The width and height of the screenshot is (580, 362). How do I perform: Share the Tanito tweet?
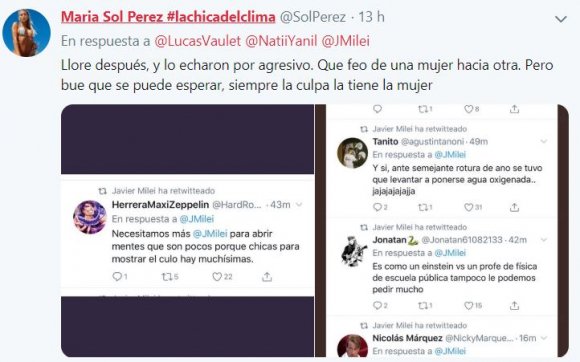tap(514, 207)
